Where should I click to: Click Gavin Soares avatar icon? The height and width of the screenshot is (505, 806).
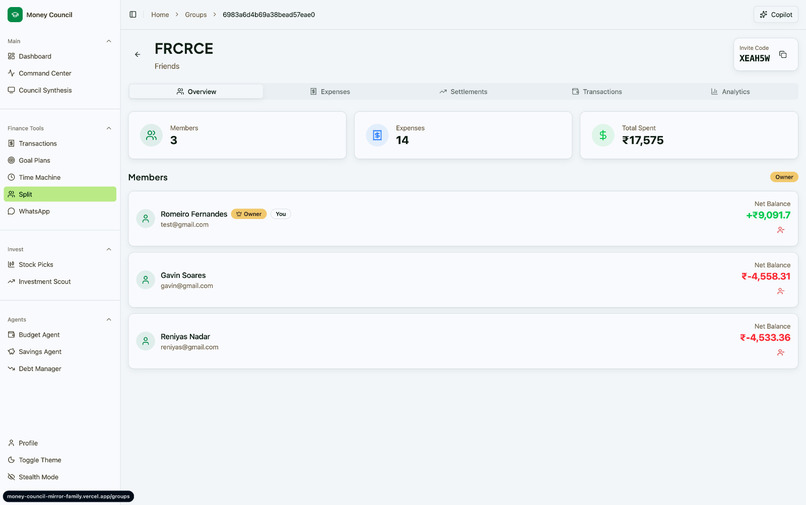[145, 280]
